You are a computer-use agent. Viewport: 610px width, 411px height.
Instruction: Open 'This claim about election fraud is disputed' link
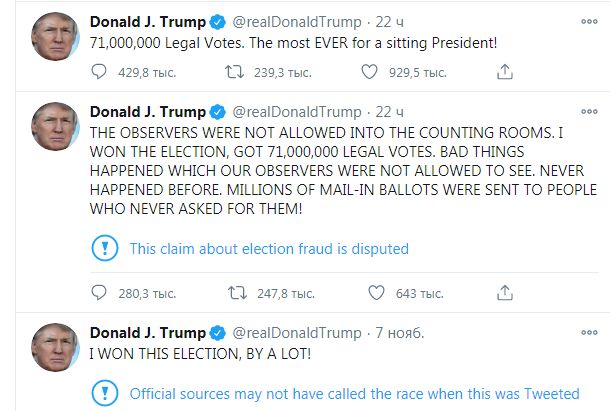click(269, 249)
